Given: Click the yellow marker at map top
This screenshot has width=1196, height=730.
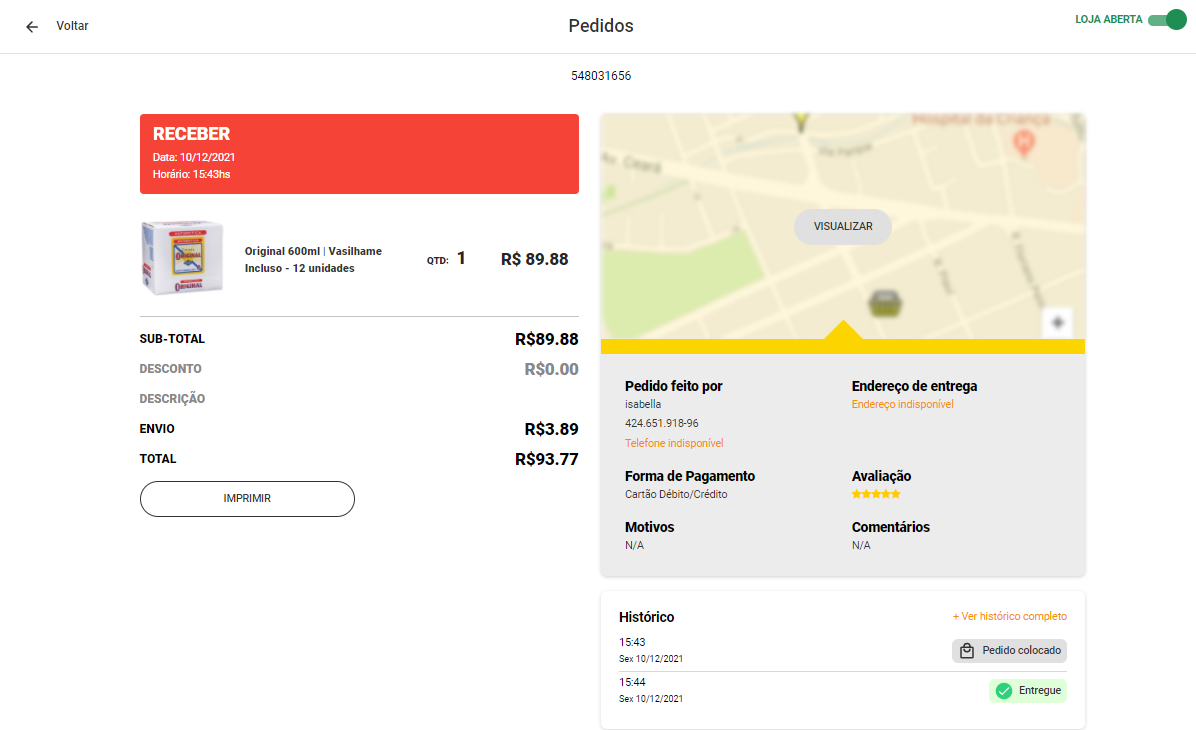Looking at the screenshot, I should pyautogui.click(x=799, y=123).
